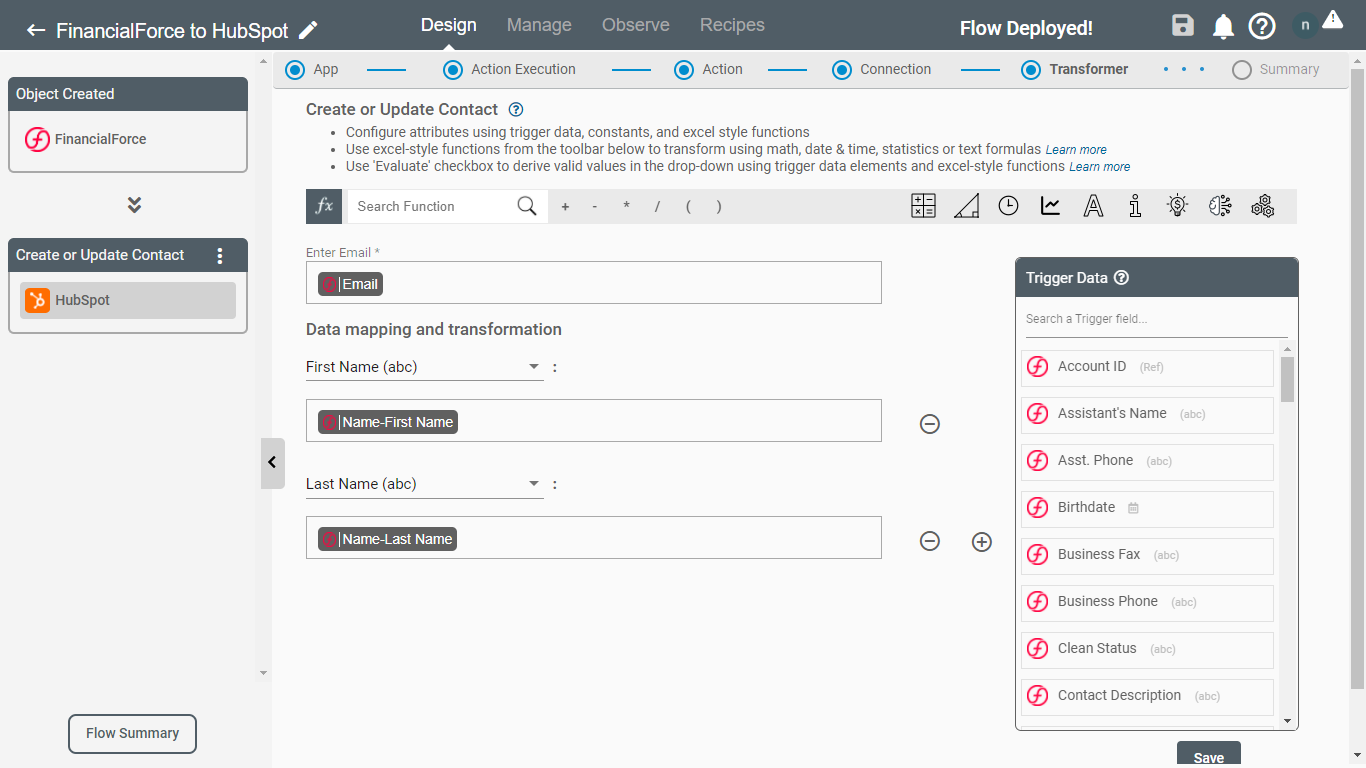Open the text functions letter A icon
The height and width of the screenshot is (768, 1366).
pyautogui.click(x=1093, y=206)
